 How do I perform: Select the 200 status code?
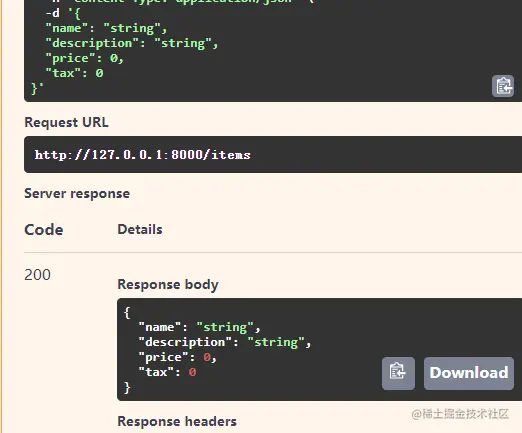(x=37, y=275)
